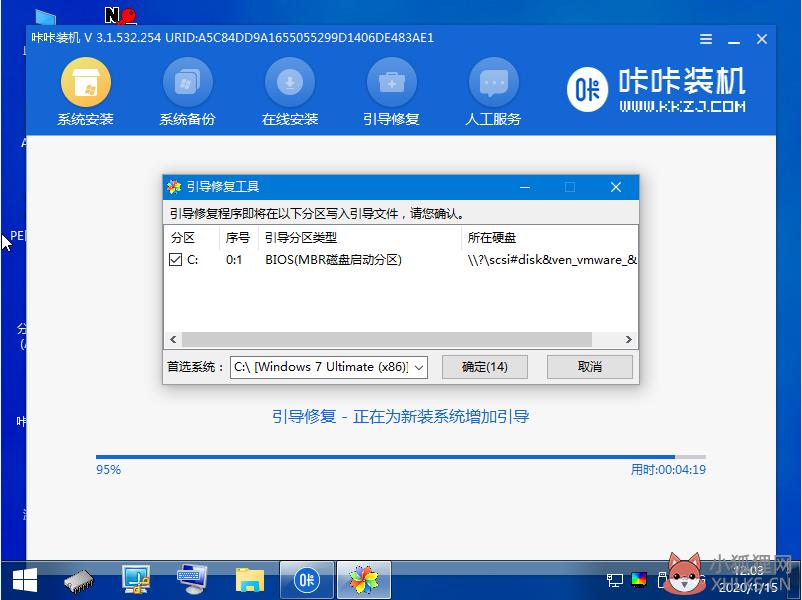Screen dimensions: 802x600
Task: Switch to 咔咔装机 taskbar button
Action: (x=307, y=580)
